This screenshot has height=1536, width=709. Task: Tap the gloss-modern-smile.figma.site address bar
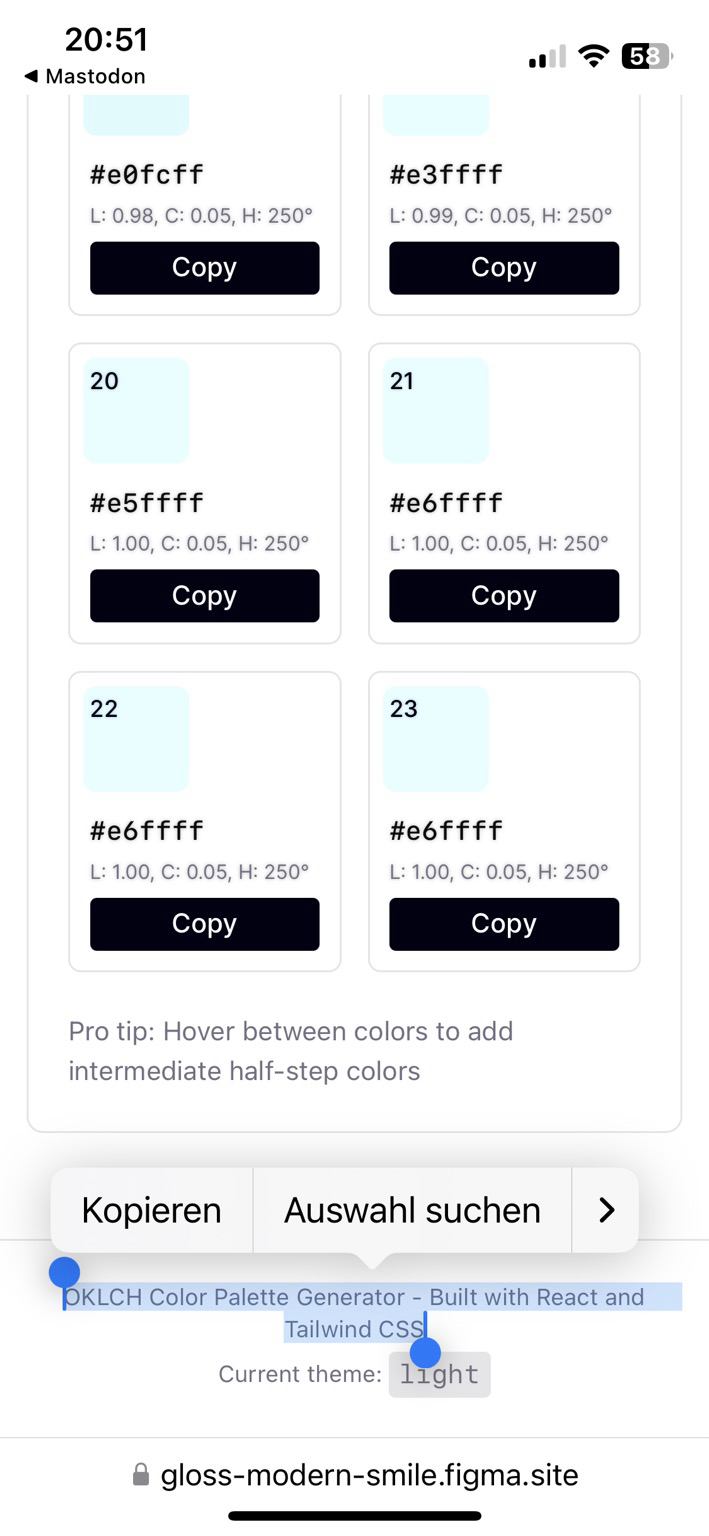(355, 1475)
